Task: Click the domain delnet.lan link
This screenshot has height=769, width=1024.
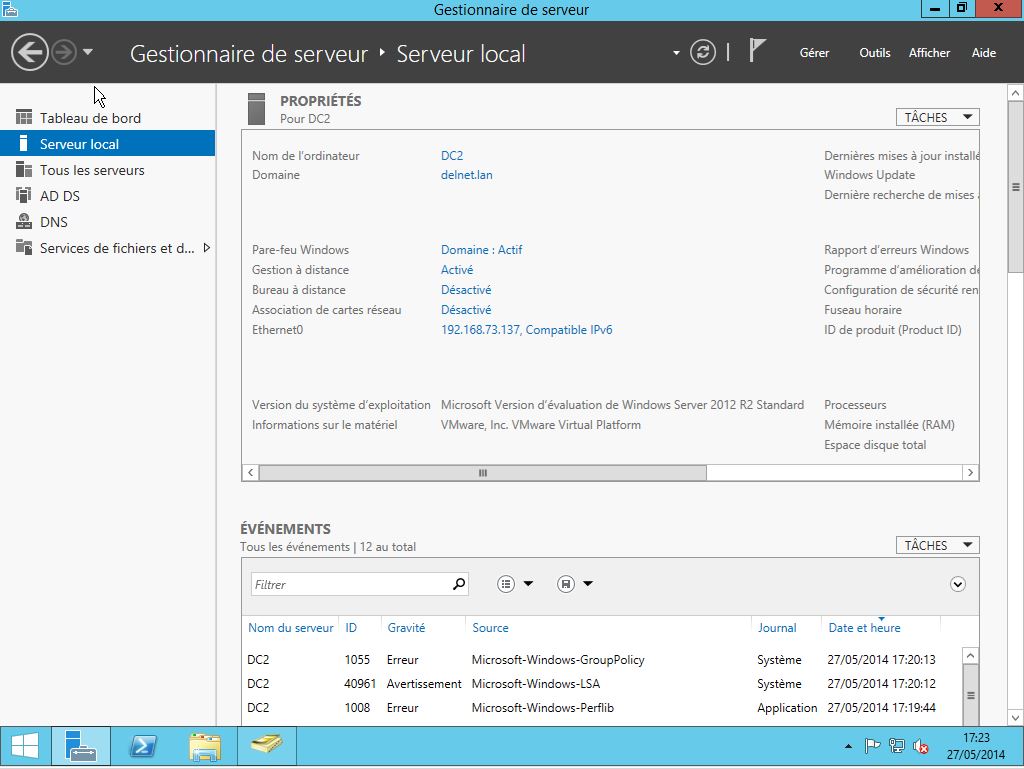Action: point(466,175)
